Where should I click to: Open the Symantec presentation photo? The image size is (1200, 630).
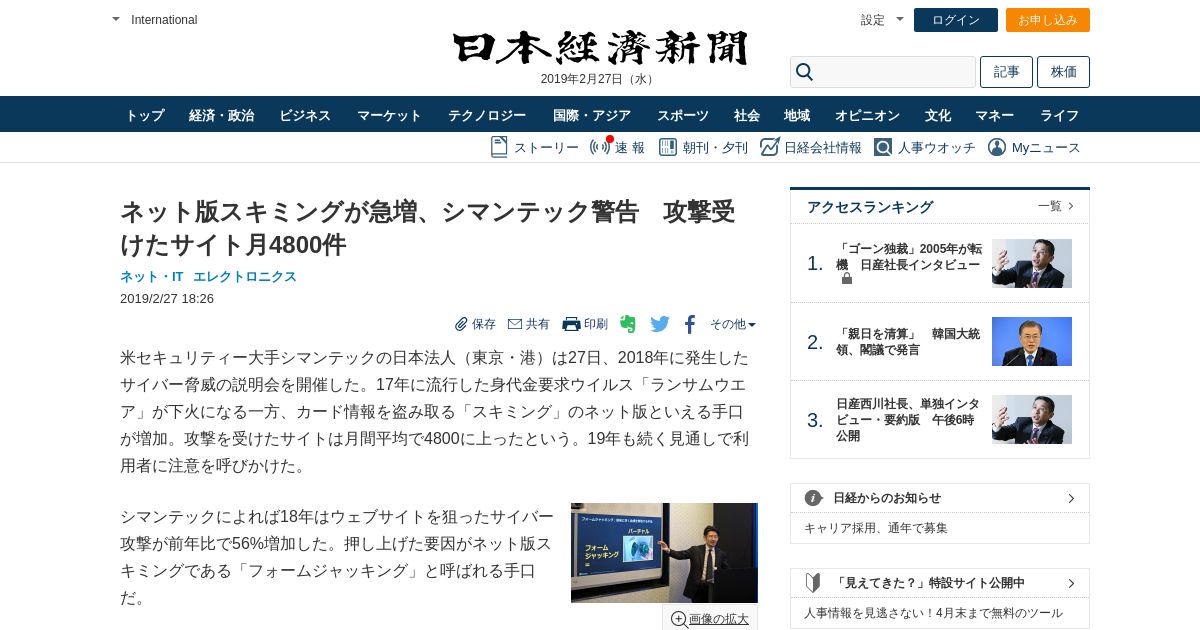pyautogui.click(x=664, y=553)
